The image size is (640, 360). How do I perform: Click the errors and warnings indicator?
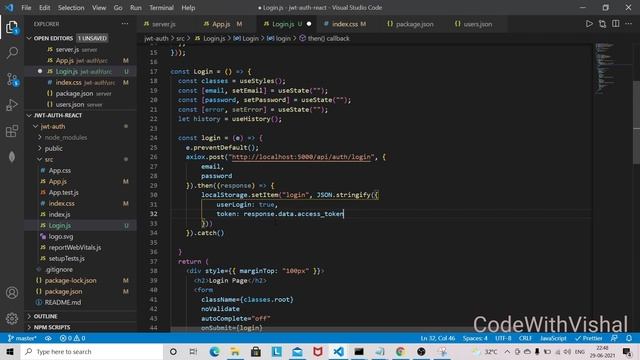pyautogui.click(x=72, y=338)
